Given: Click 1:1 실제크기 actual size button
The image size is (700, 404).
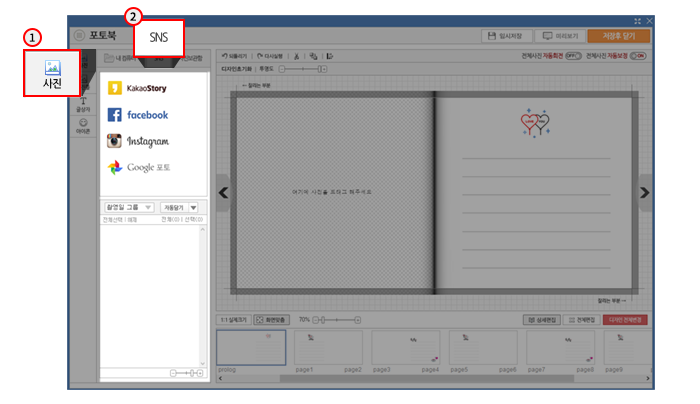Looking at the screenshot, I should click(233, 320).
